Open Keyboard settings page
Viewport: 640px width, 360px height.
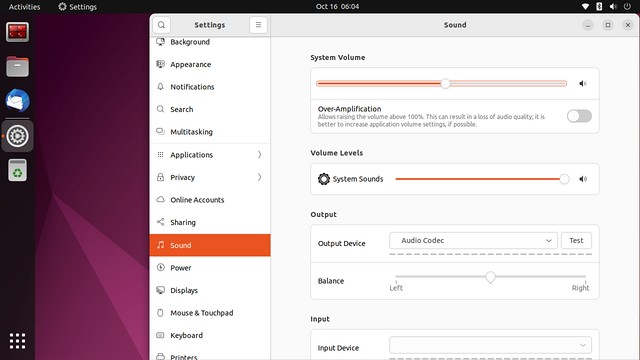[210, 335]
